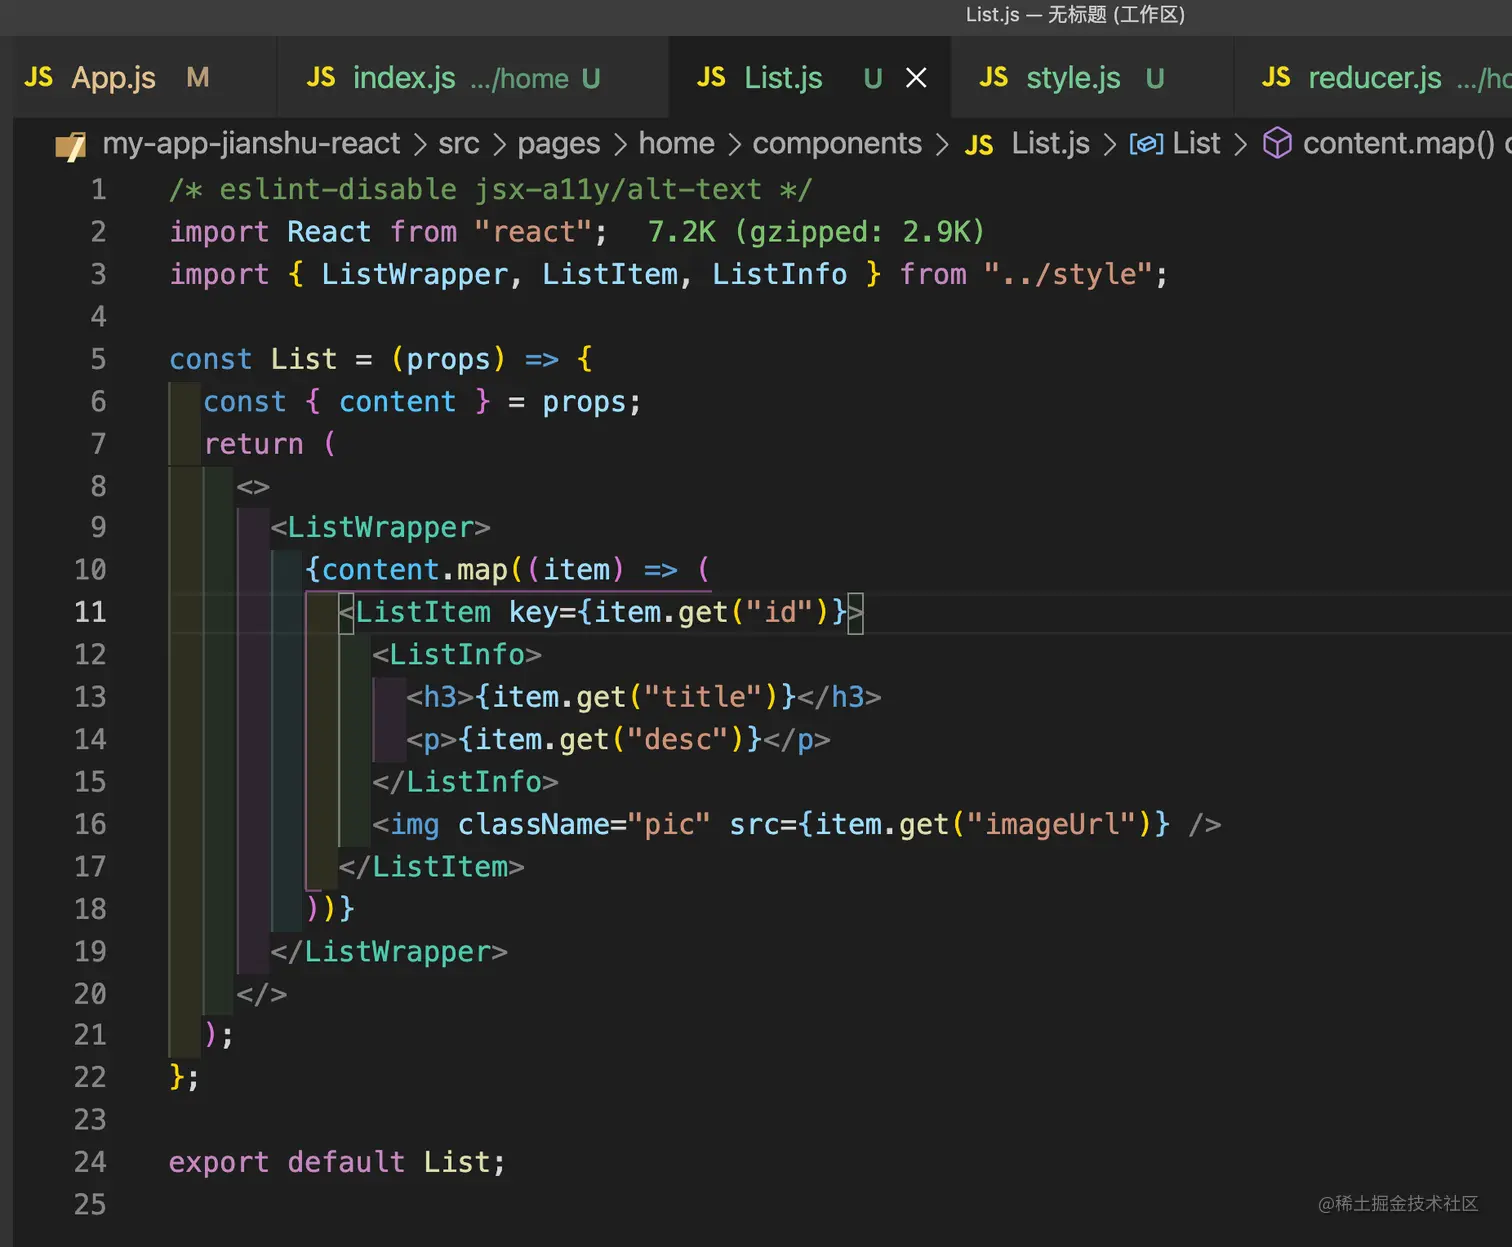
Task: Open the components breadcrumb folder
Action: pos(837,144)
